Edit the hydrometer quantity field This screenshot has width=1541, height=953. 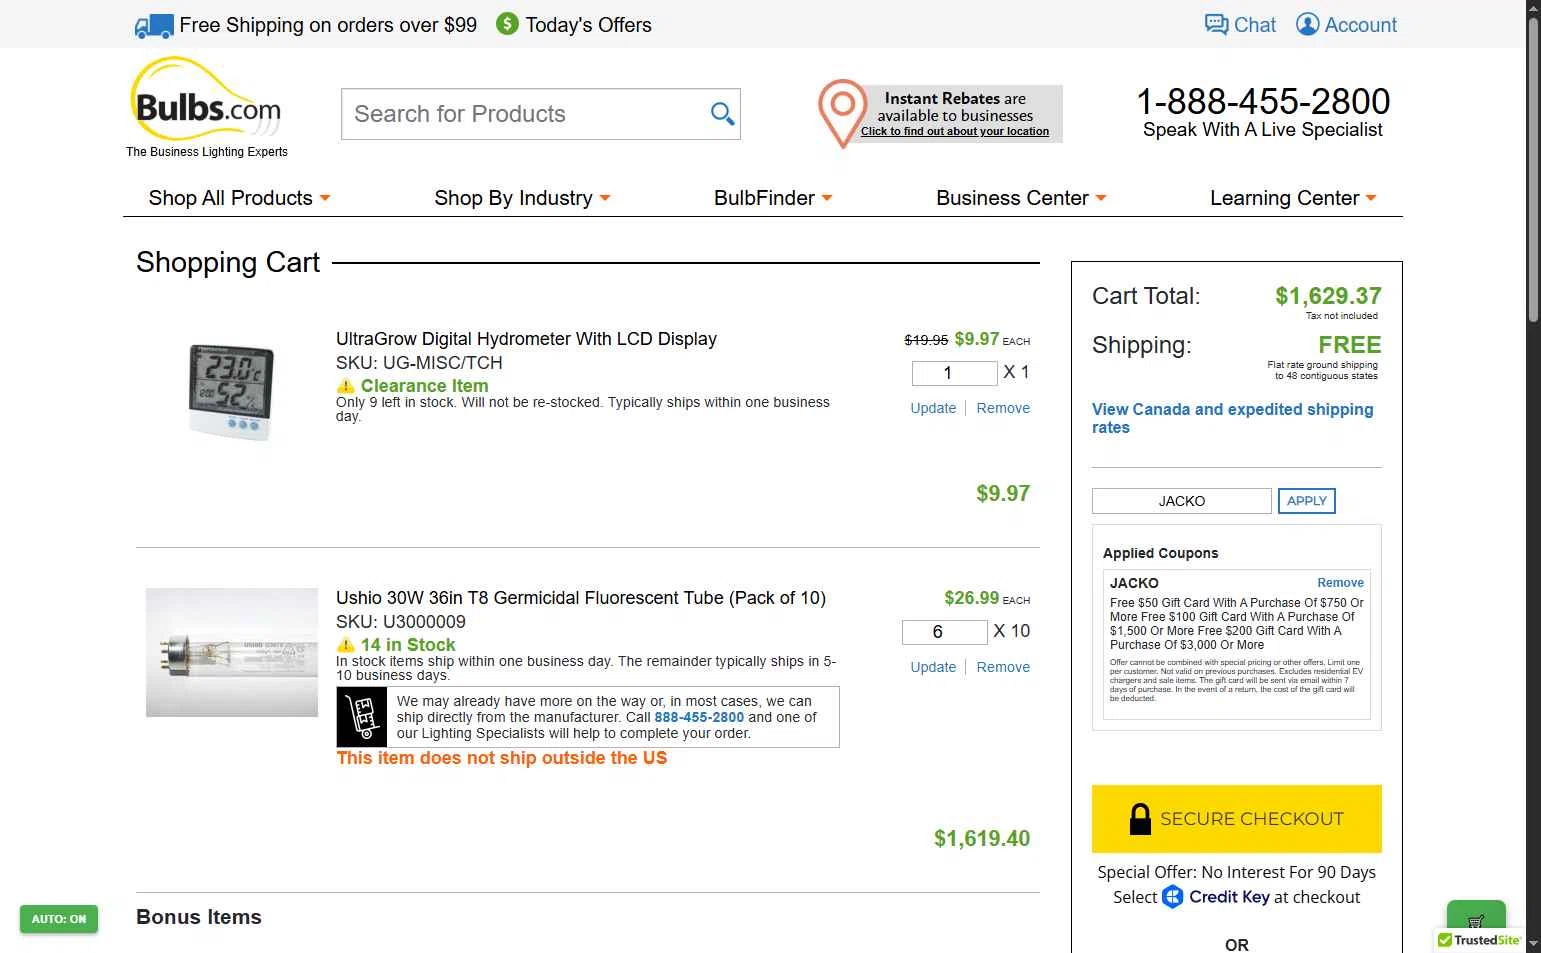coord(955,373)
